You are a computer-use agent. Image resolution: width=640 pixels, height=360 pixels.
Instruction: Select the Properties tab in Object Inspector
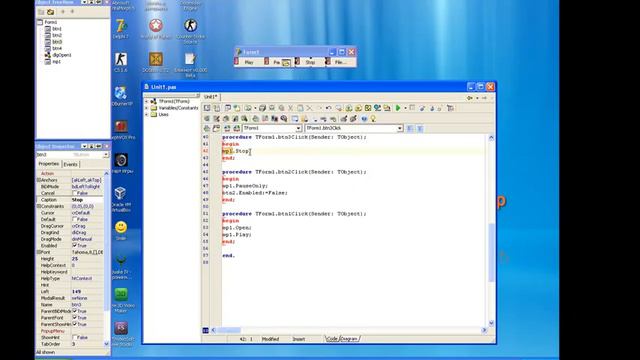tap(49, 164)
